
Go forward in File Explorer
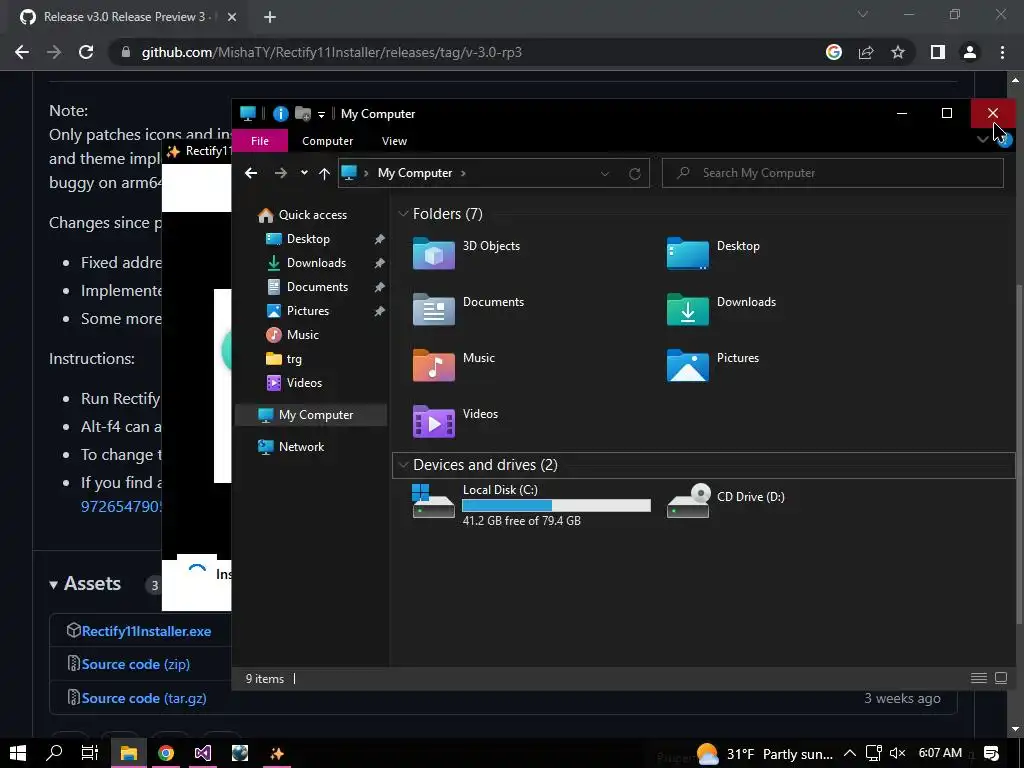pyautogui.click(x=281, y=173)
